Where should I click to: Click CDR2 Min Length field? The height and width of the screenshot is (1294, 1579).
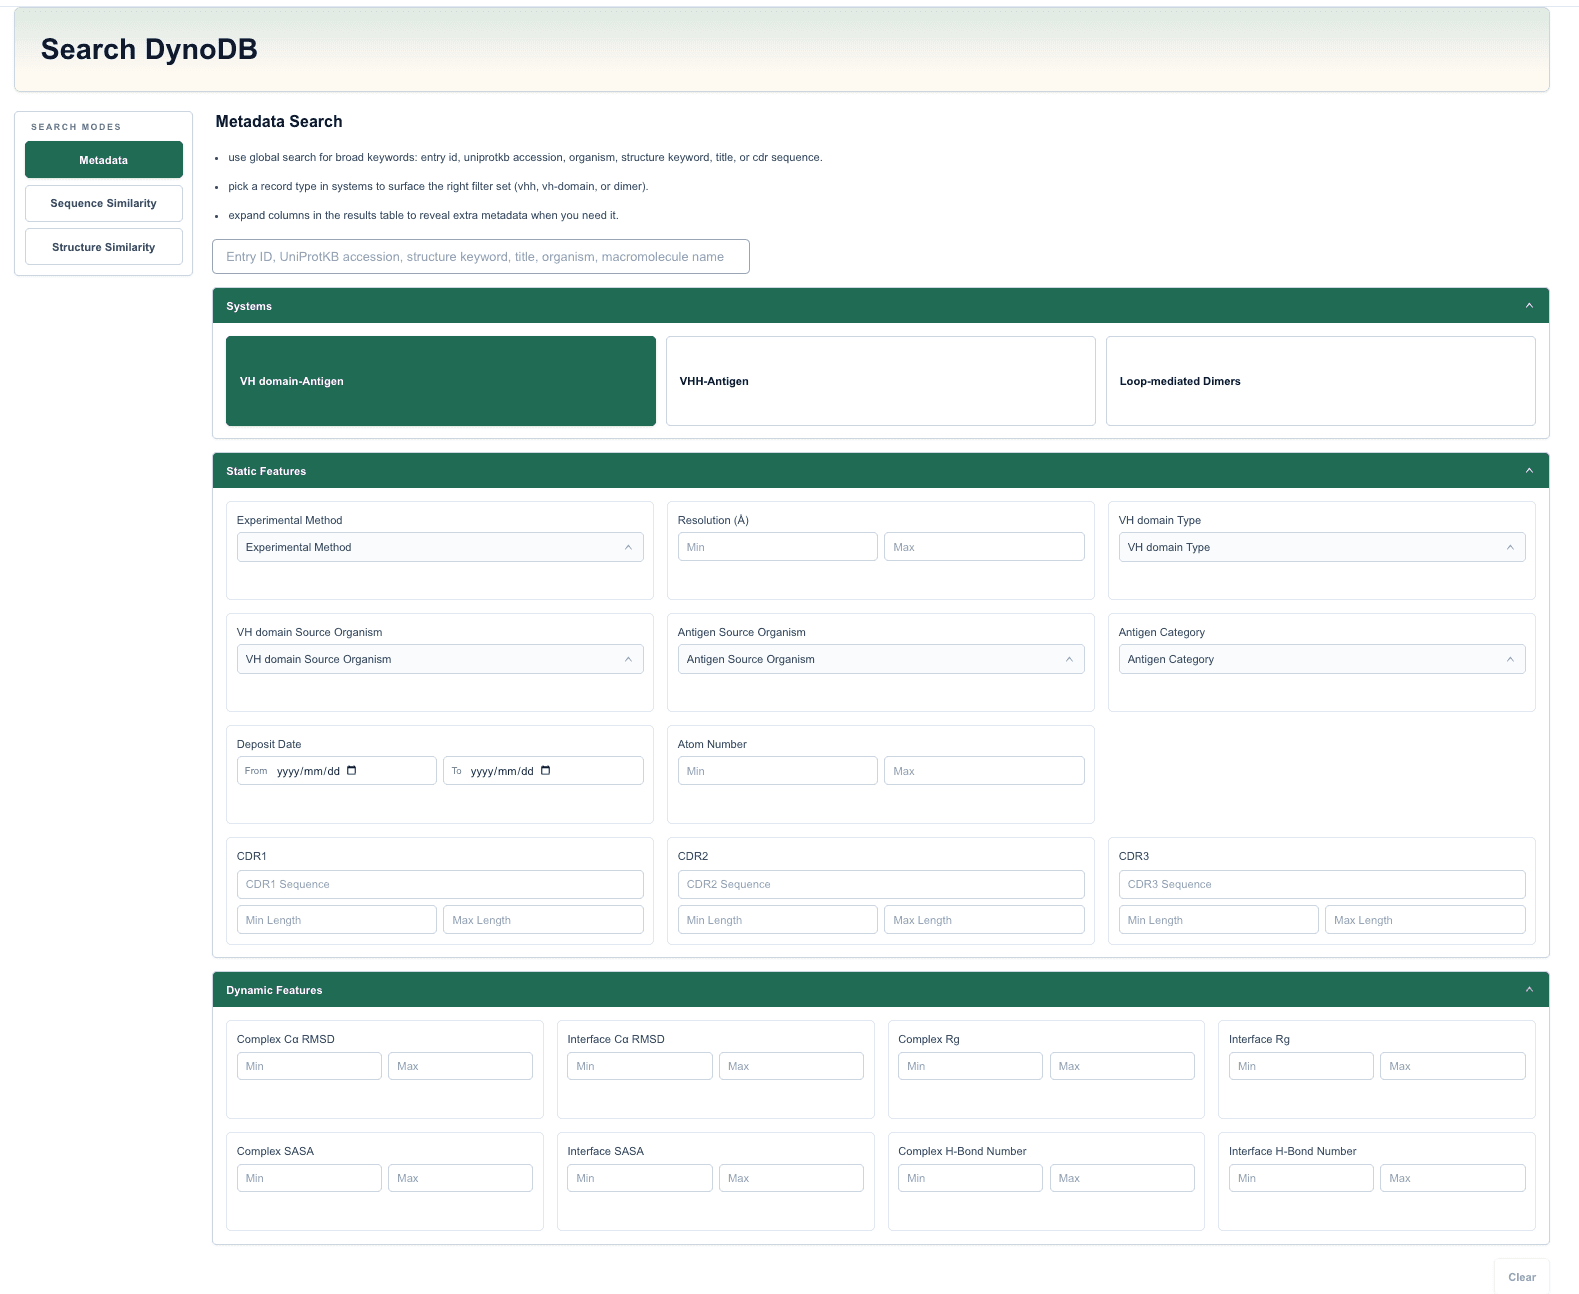(x=778, y=920)
